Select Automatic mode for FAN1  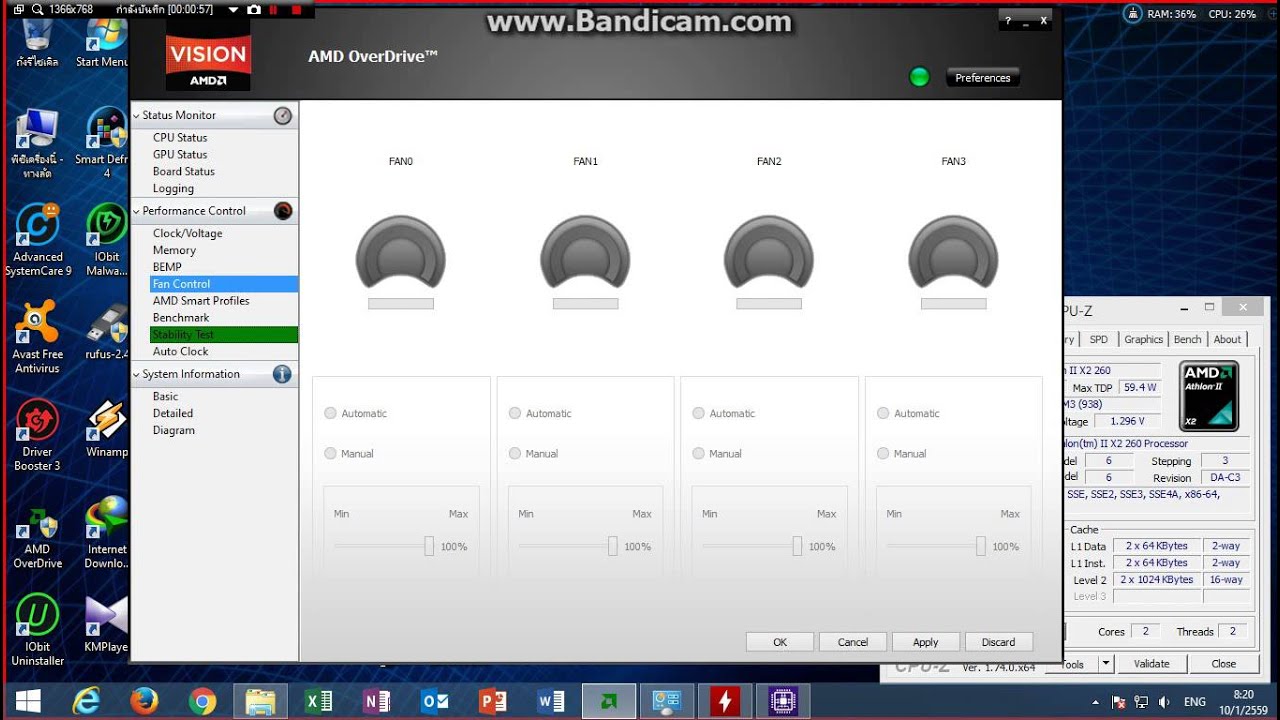coord(515,413)
